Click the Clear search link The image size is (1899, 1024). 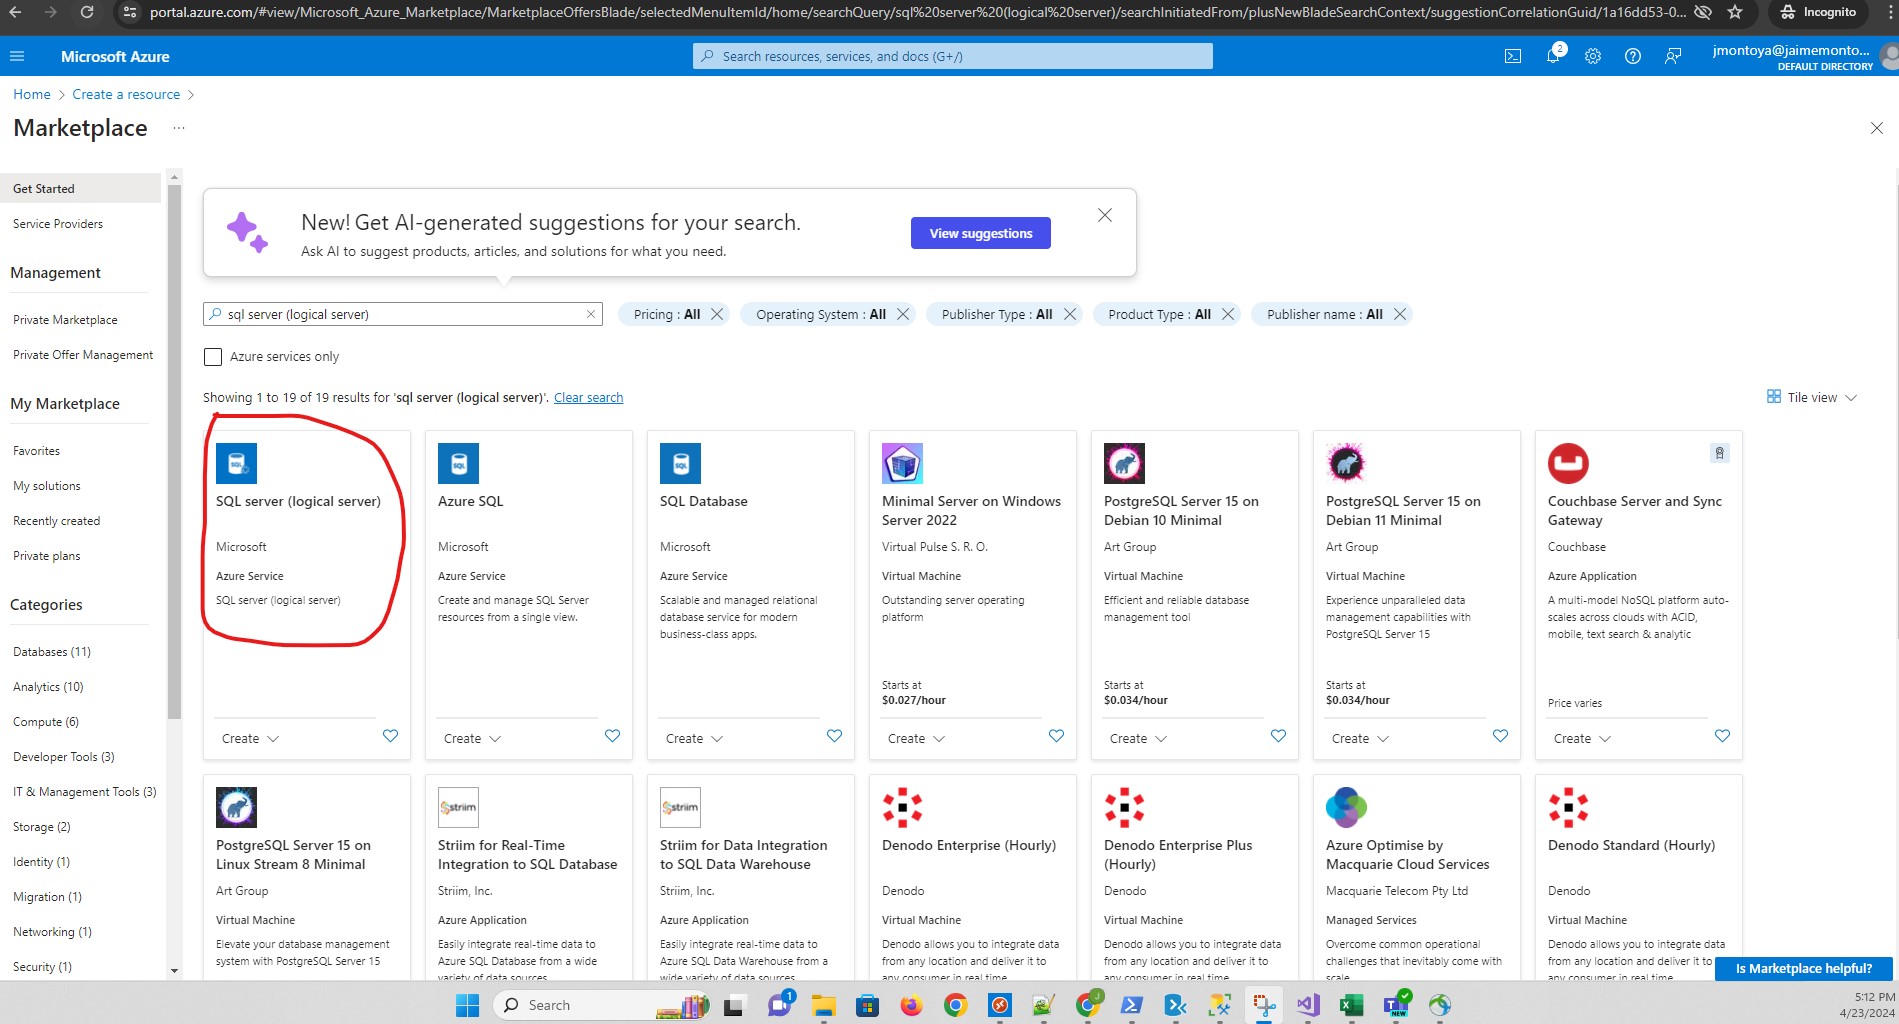pos(588,397)
